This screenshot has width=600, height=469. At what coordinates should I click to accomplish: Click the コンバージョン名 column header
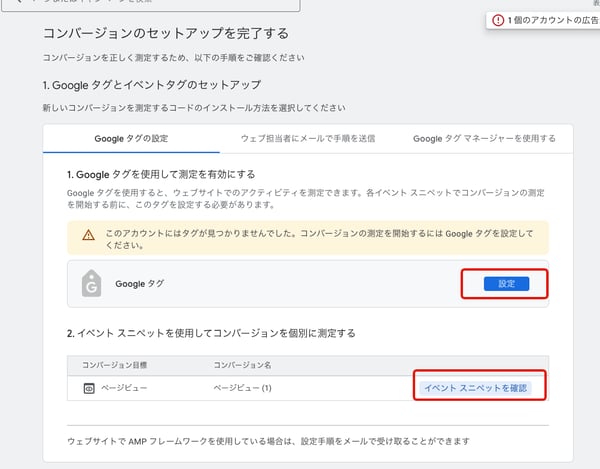coord(242,365)
